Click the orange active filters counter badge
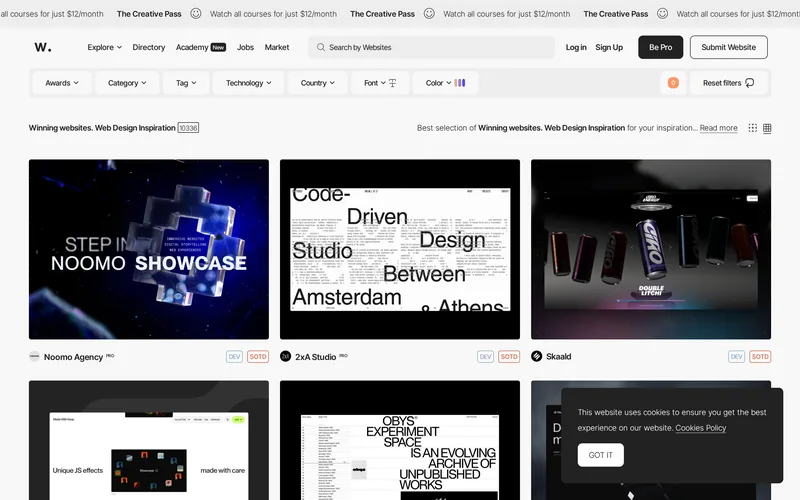Viewport: 800px width, 500px height. (673, 83)
